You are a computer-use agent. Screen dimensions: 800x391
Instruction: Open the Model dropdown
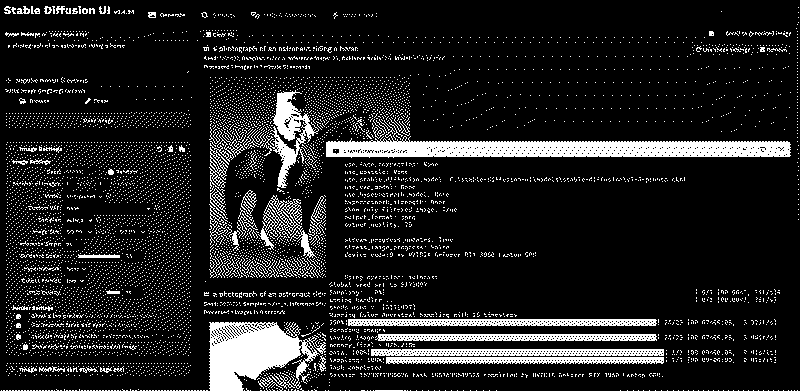(x=84, y=196)
